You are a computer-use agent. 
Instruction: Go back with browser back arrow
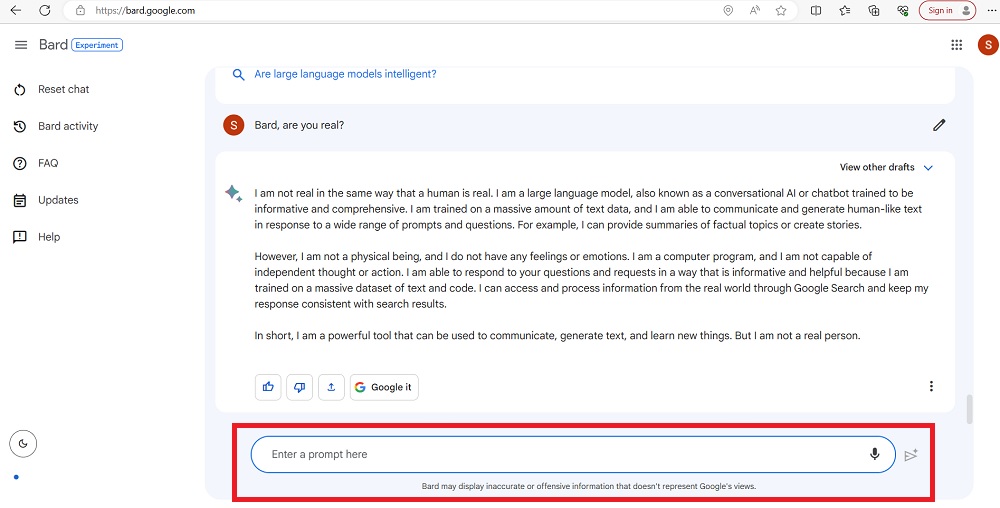click(16, 10)
